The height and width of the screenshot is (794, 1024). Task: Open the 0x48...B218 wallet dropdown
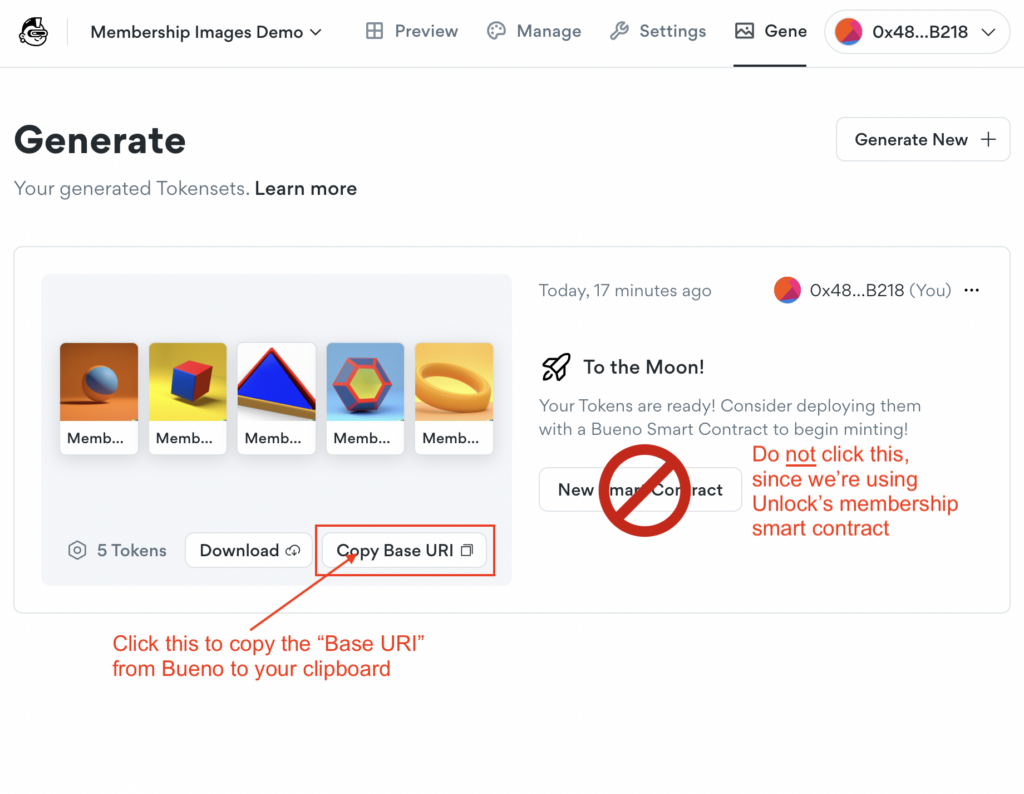point(917,32)
